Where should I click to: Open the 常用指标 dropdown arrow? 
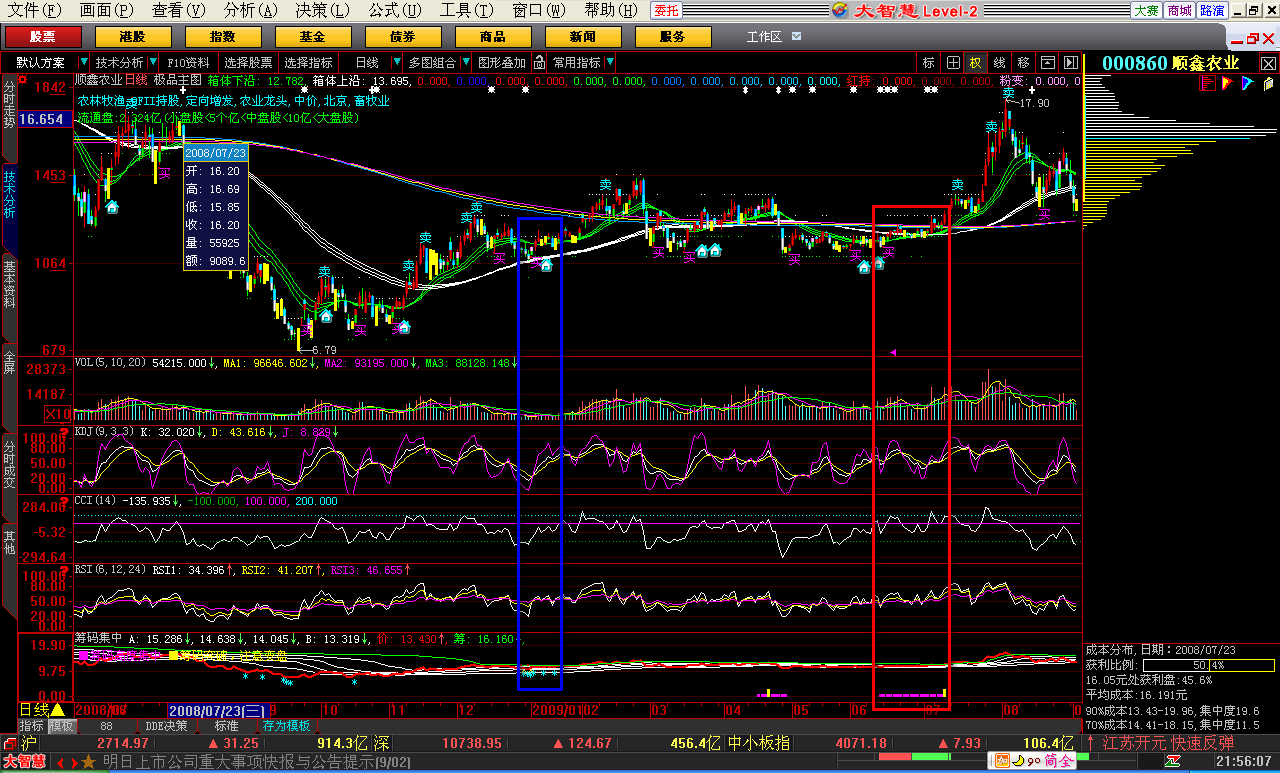point(610,62)
